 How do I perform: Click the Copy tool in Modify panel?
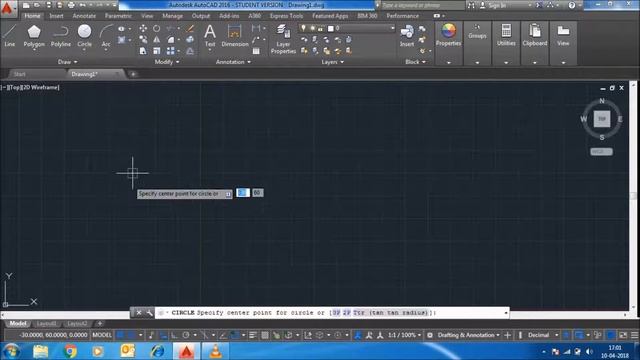[143, 40]
